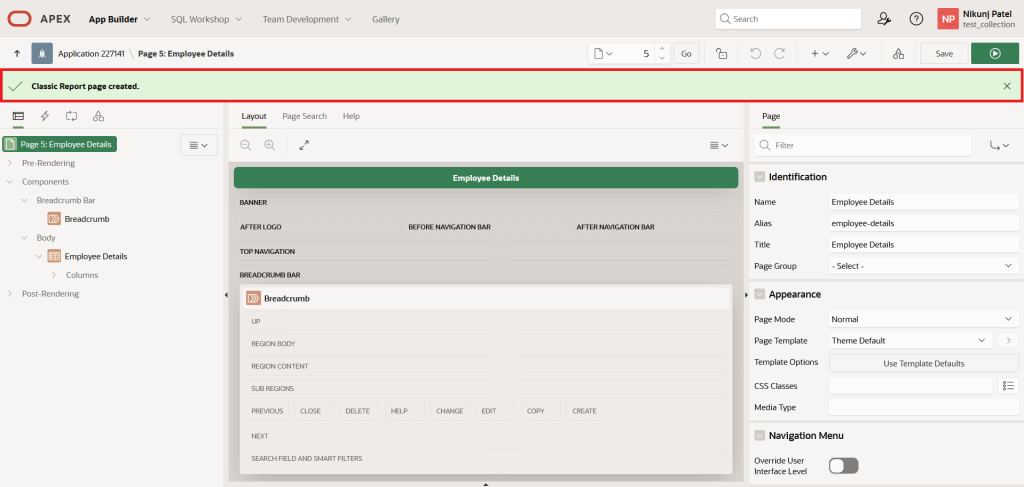Expand the layout with the maximize arrows icon
1024x487 pixels.
pyautogui.click(x=304, y=146)
